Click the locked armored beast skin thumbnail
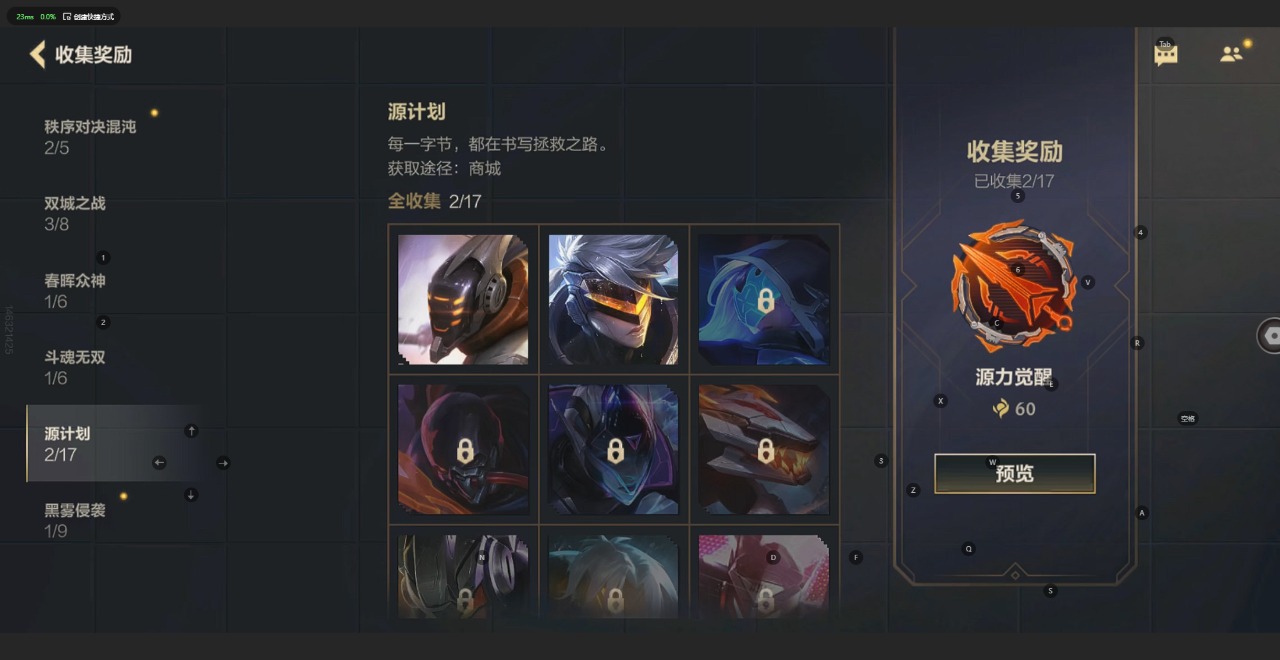Viewport: 1280px width, 660px height. point(765,450)
